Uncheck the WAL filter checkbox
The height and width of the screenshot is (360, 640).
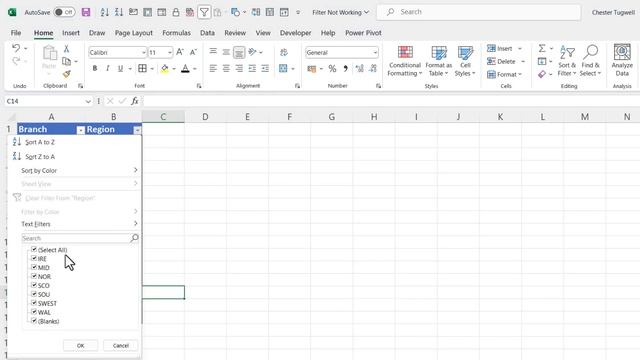(34, 312)
